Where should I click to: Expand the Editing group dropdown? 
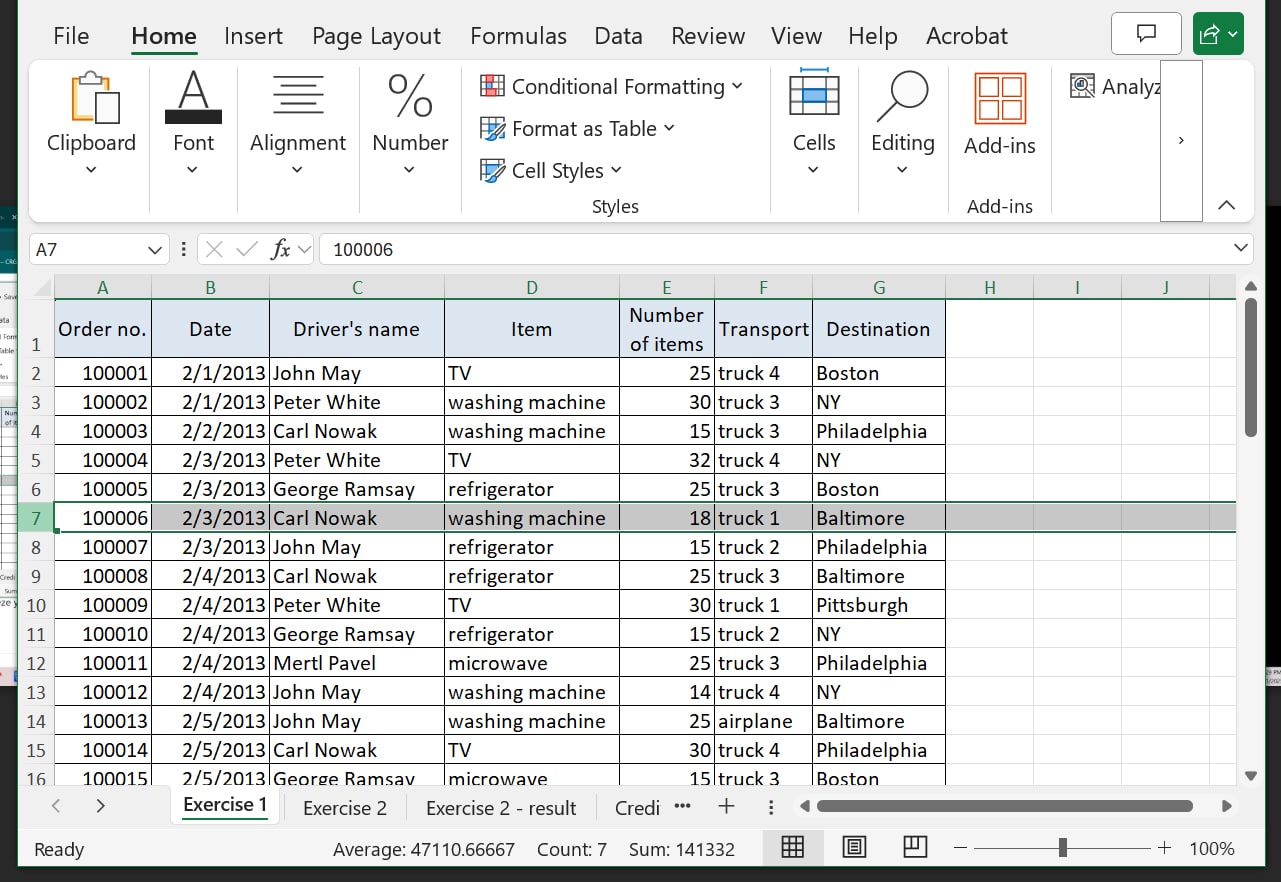(x=902, y=167)
